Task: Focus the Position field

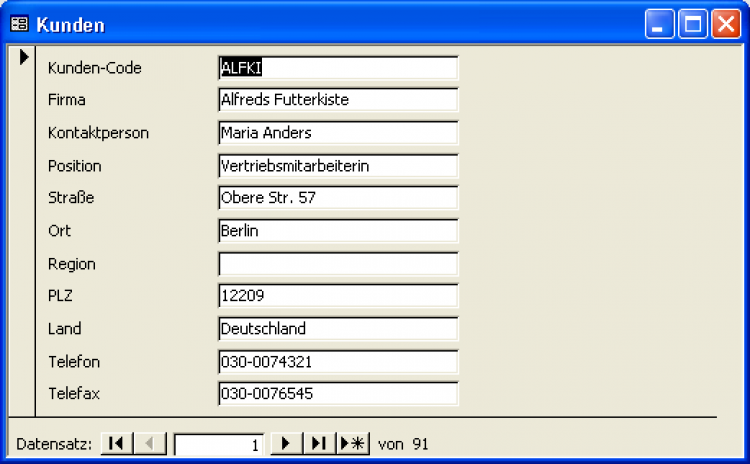Action: point(337,166)
